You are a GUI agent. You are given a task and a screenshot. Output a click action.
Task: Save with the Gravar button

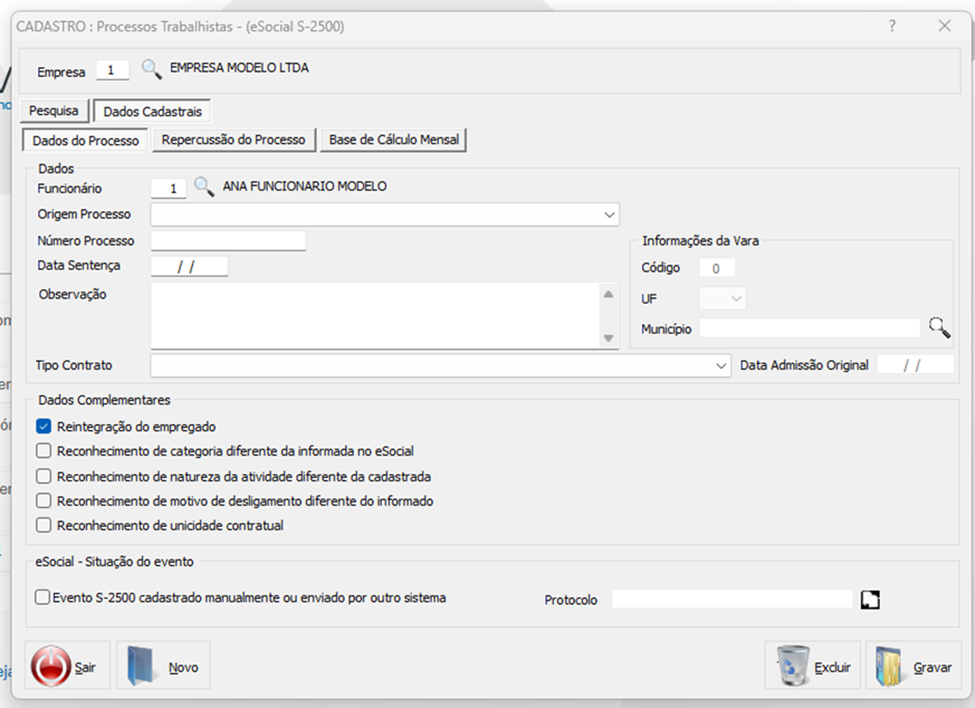[914, 667]
